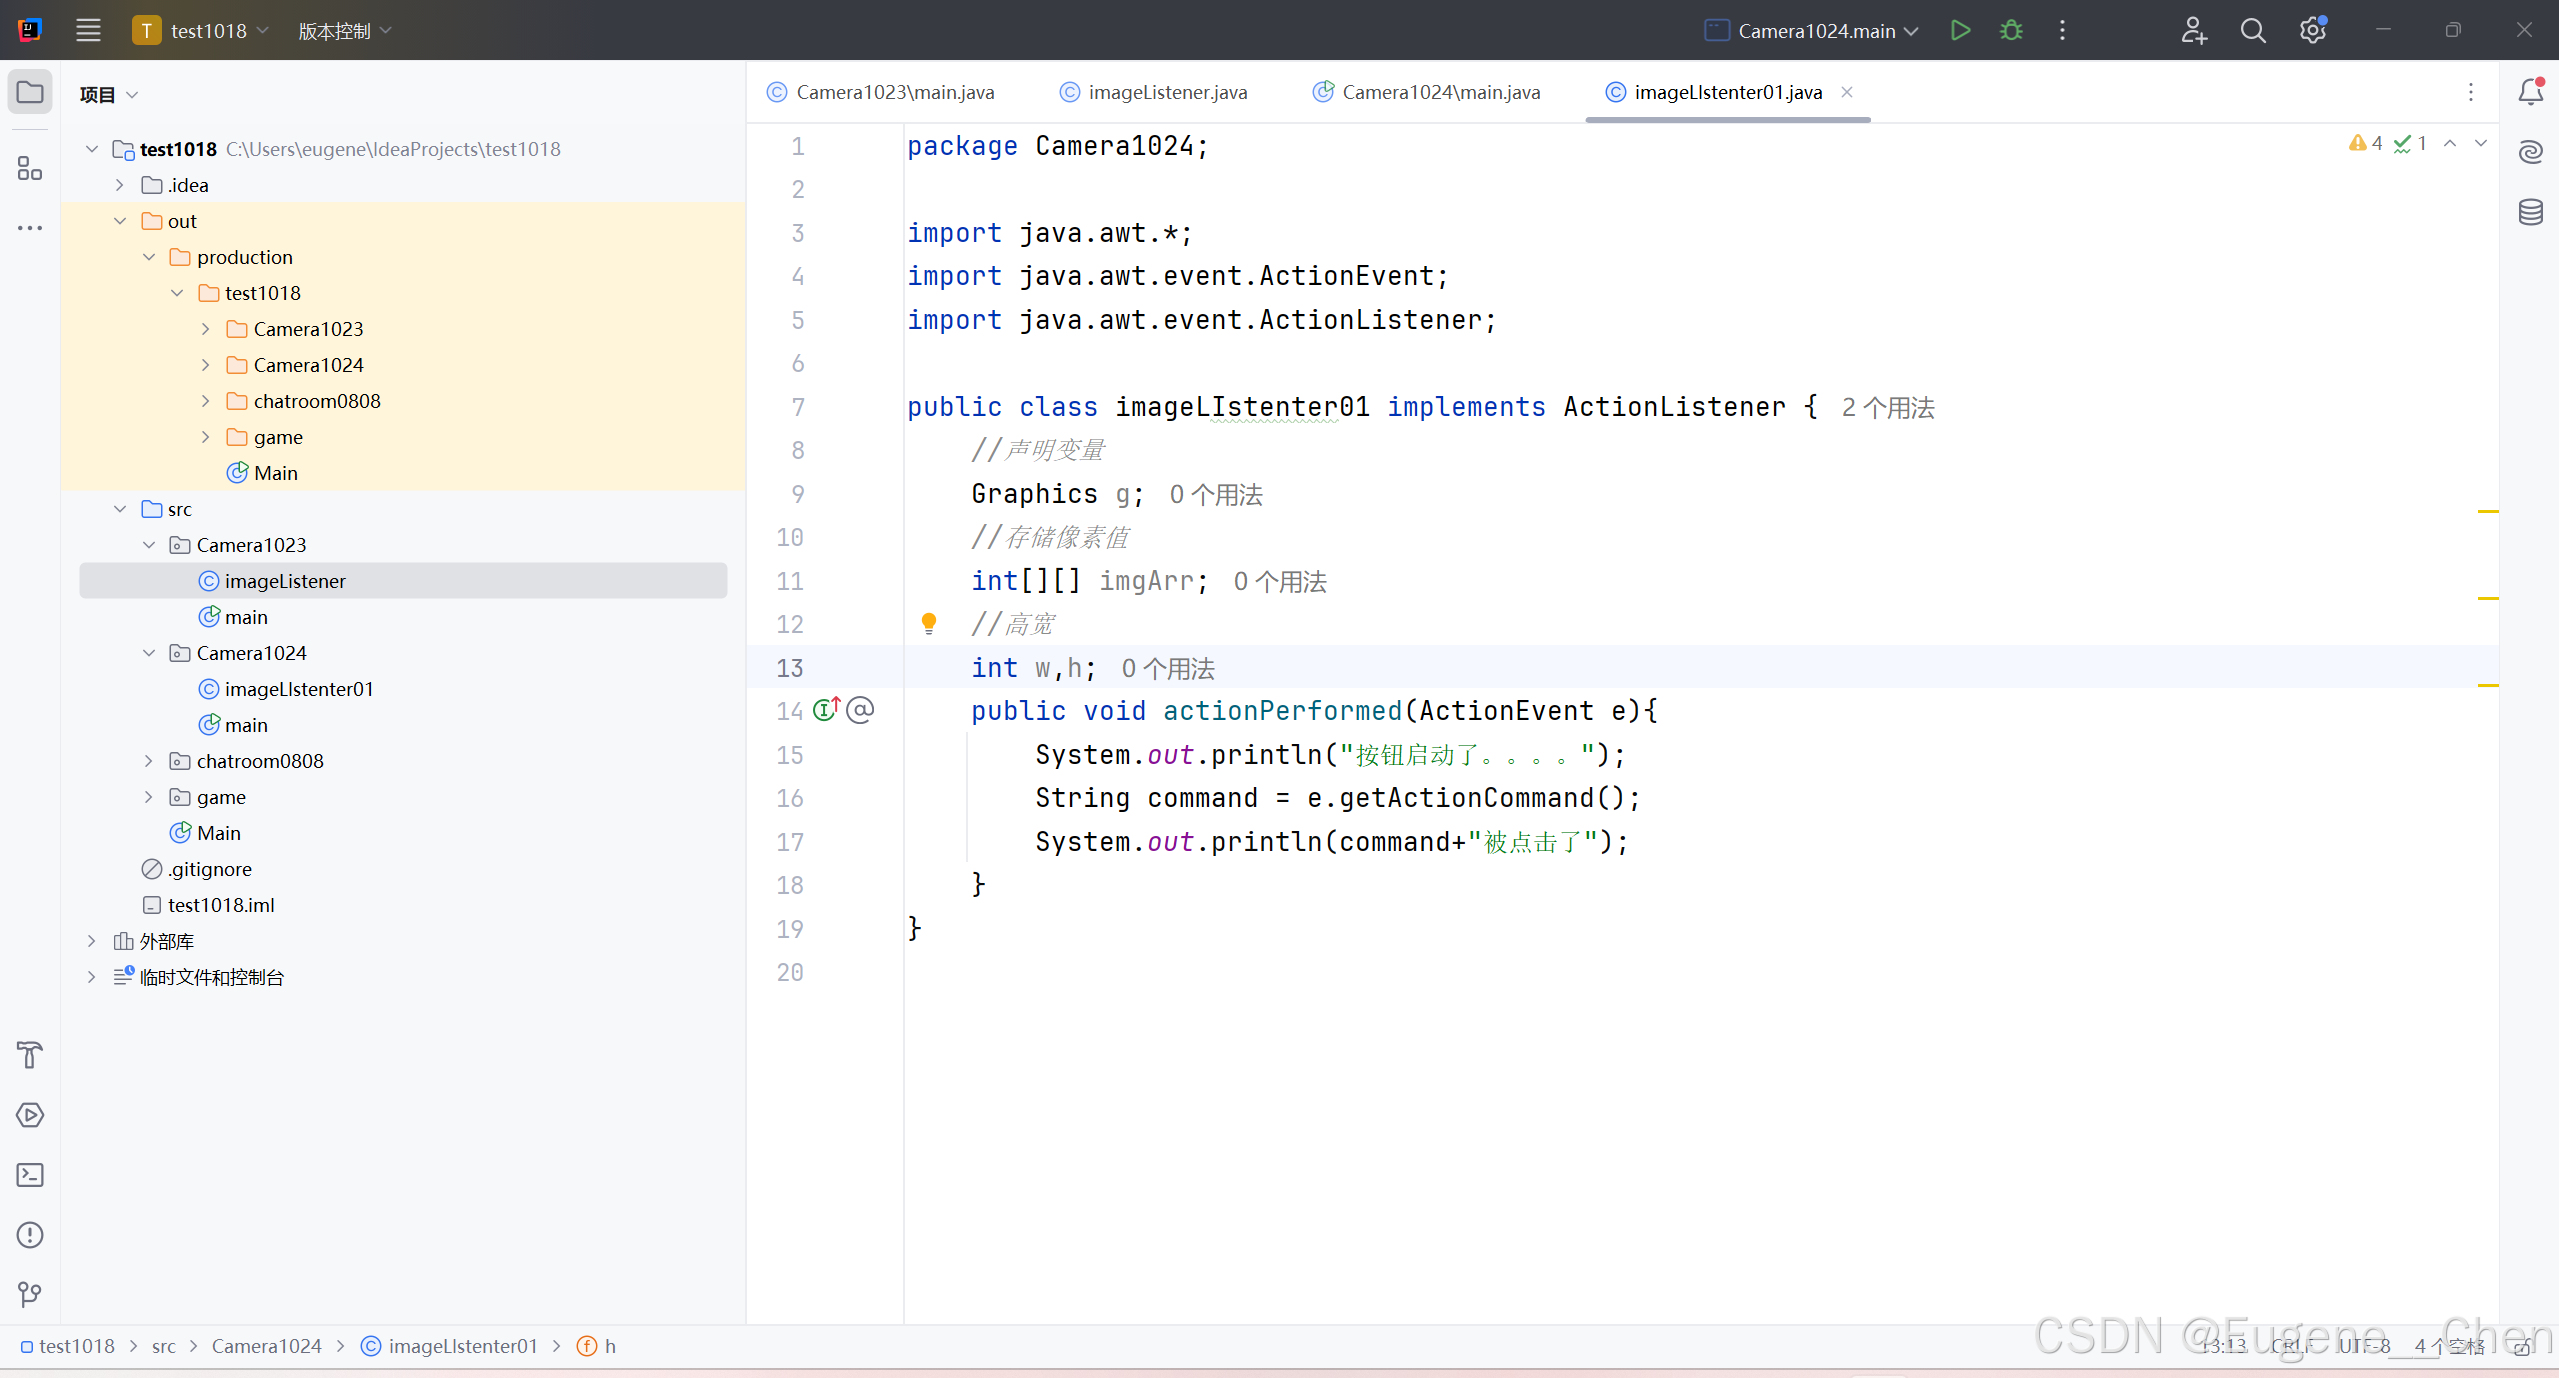Collapse the out folder in project tree
Screen dimensions: 2559x1378
pyautogui.click(x=120, y=221)
